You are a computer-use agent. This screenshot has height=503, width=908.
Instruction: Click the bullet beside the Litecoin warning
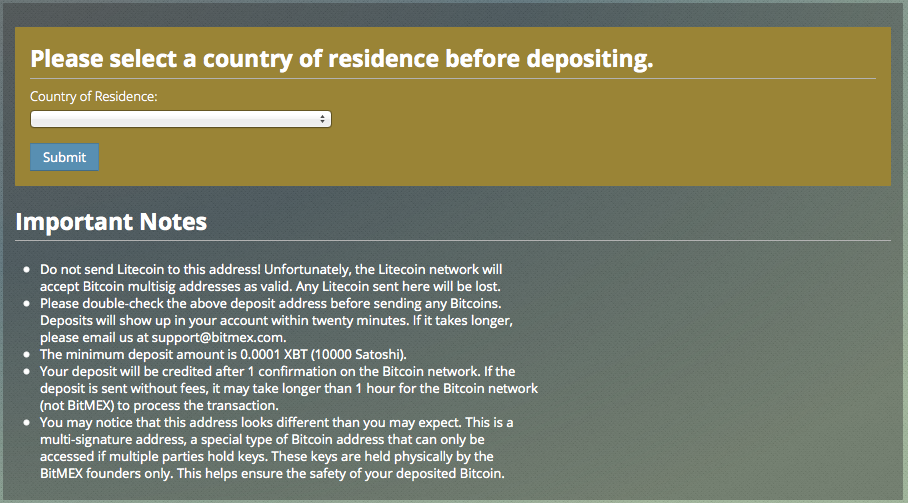pos(27,270)
